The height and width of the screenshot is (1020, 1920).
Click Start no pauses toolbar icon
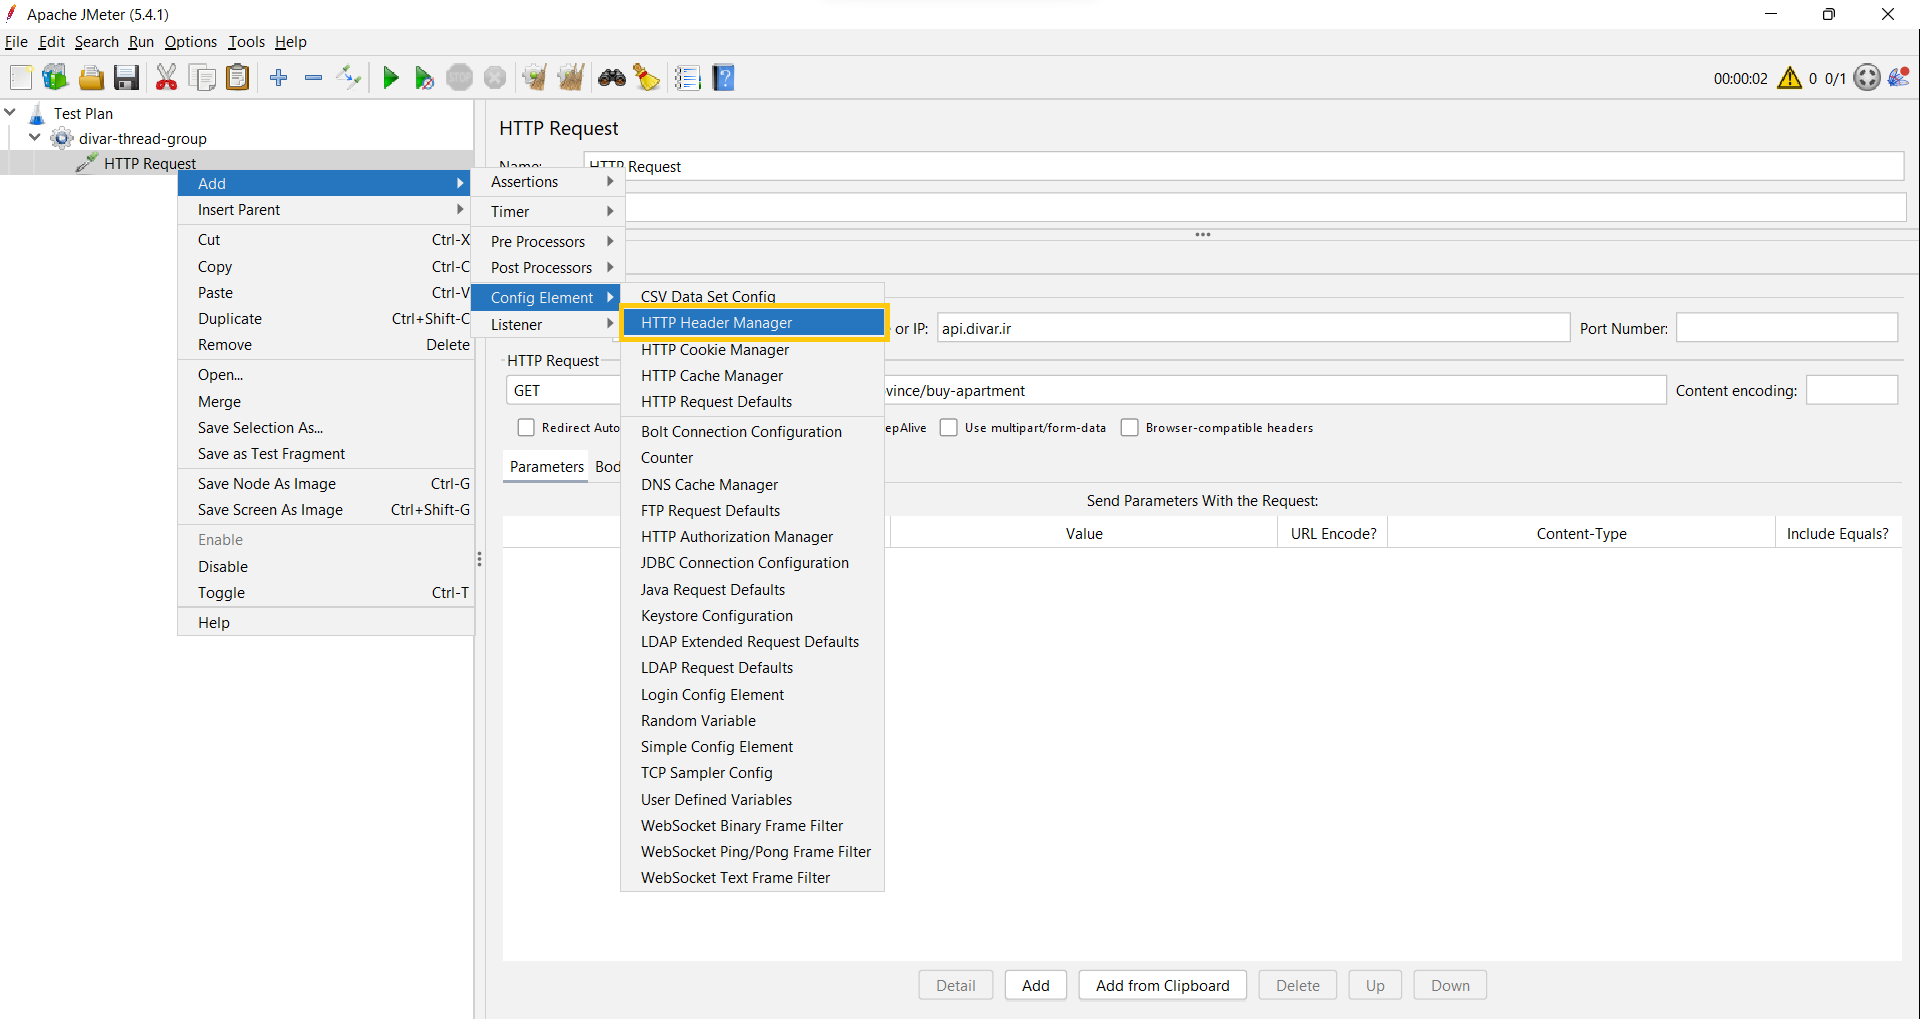click(x=424, y=77)
